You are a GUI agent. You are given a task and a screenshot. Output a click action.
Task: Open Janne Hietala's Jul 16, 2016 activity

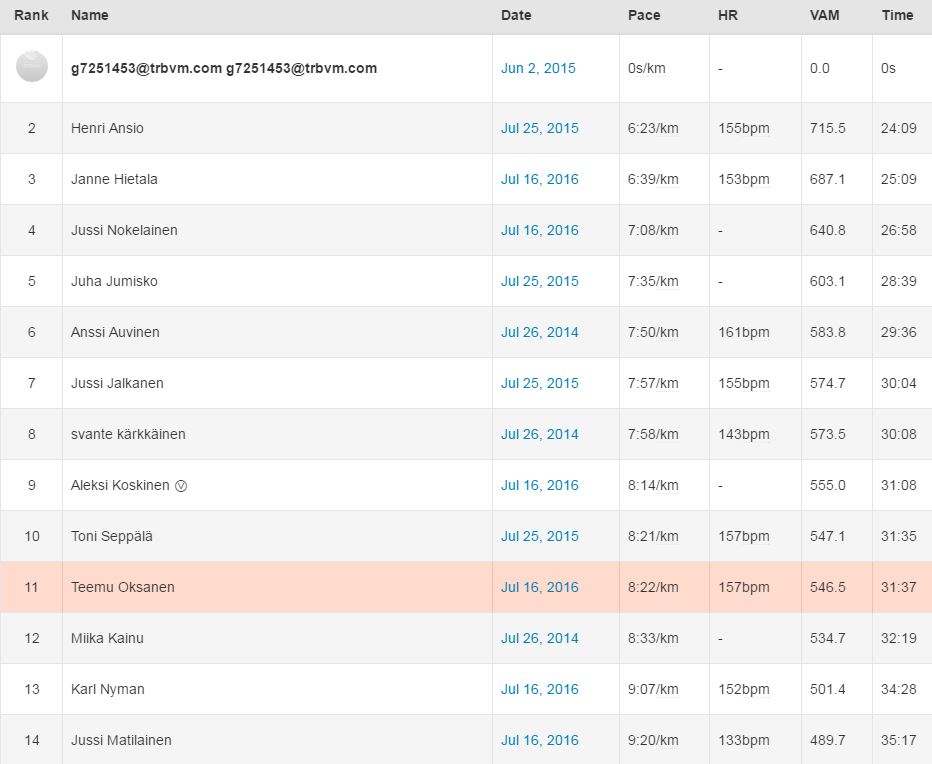[539, 180]
